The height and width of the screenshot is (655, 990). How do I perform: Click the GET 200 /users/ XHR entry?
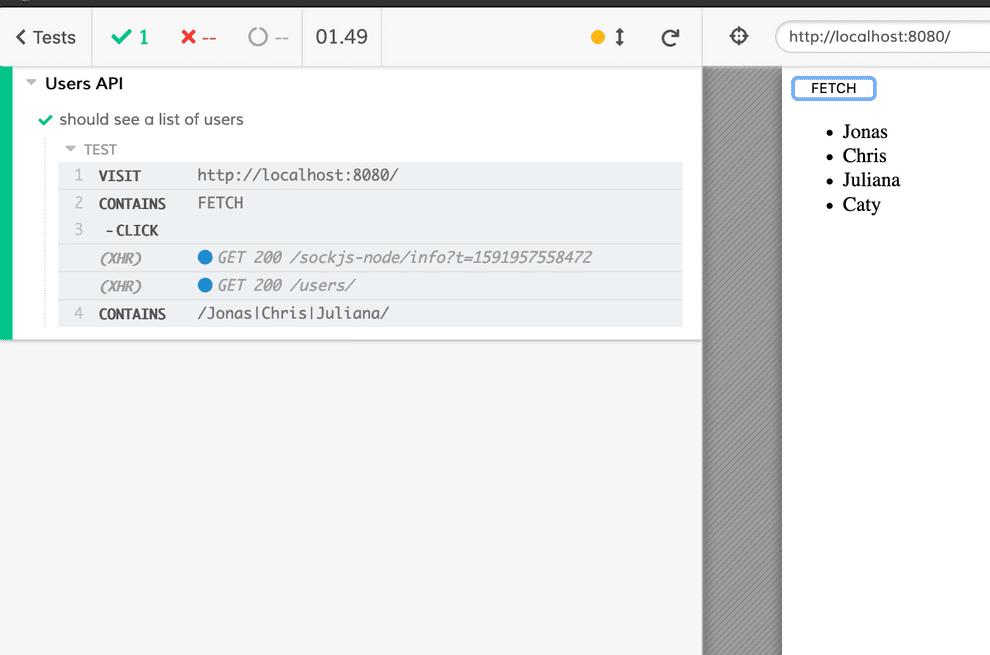[286, 286]
